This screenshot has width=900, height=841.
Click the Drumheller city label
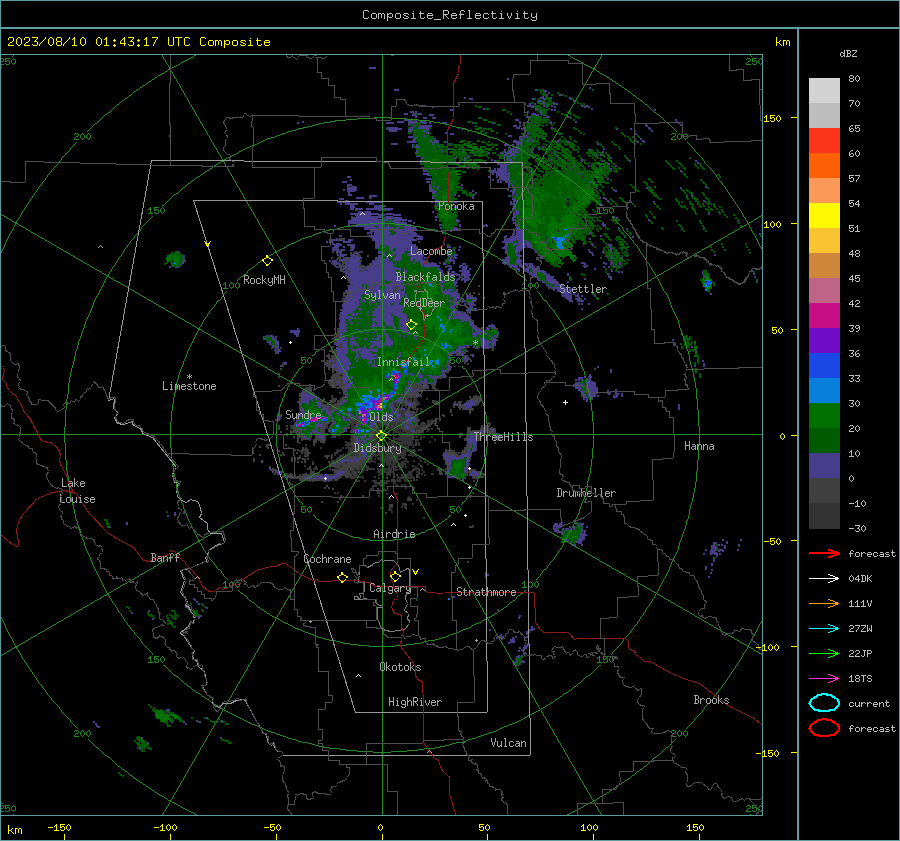pyautogui.click(x=586, y=493)
